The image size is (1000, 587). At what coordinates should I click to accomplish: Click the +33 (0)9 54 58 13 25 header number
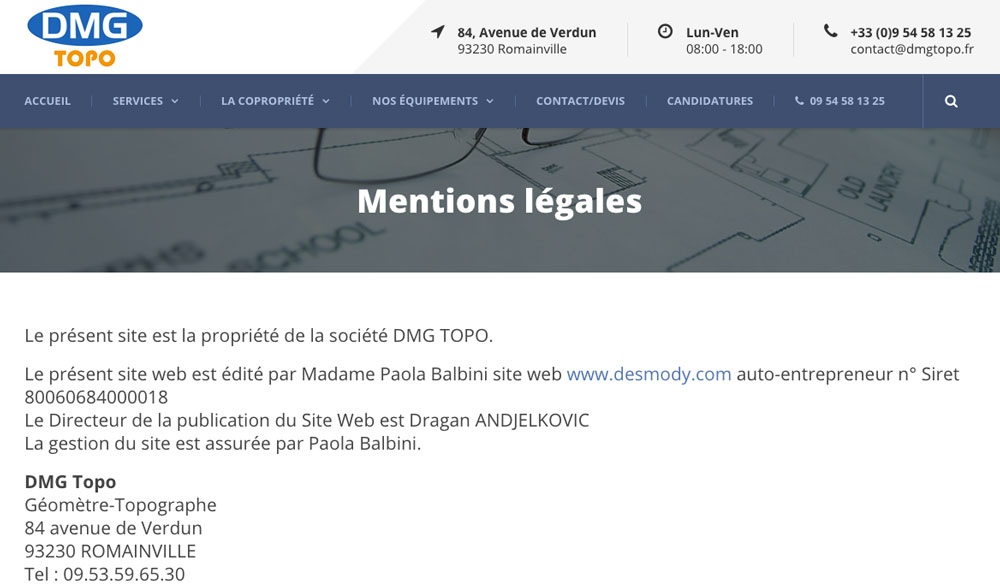pyautogui.click(x=910, y=32)
